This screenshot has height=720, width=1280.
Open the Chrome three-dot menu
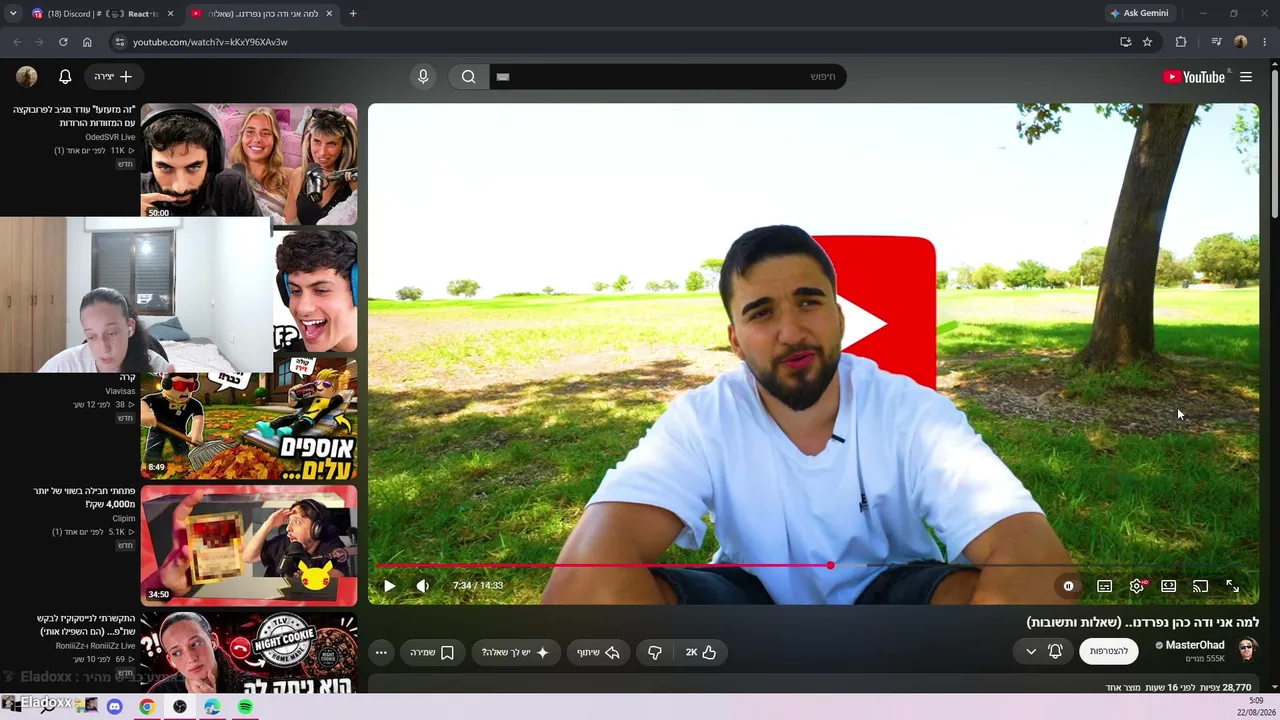click(x=1265, y=42)
